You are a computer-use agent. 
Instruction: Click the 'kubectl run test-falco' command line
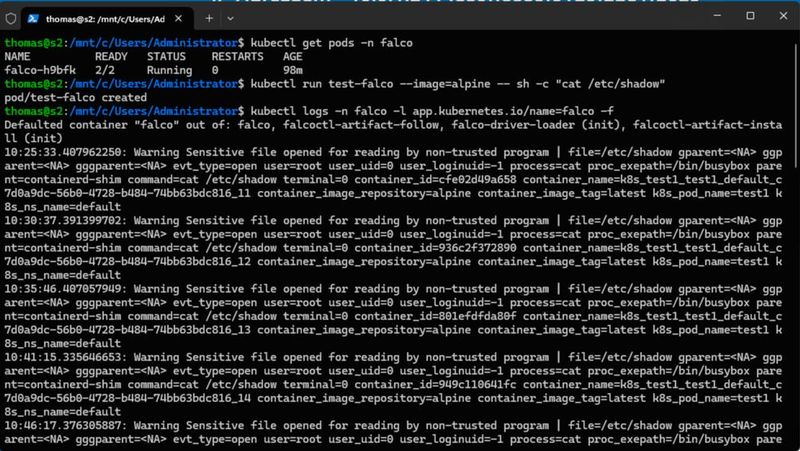pos(458,84)
